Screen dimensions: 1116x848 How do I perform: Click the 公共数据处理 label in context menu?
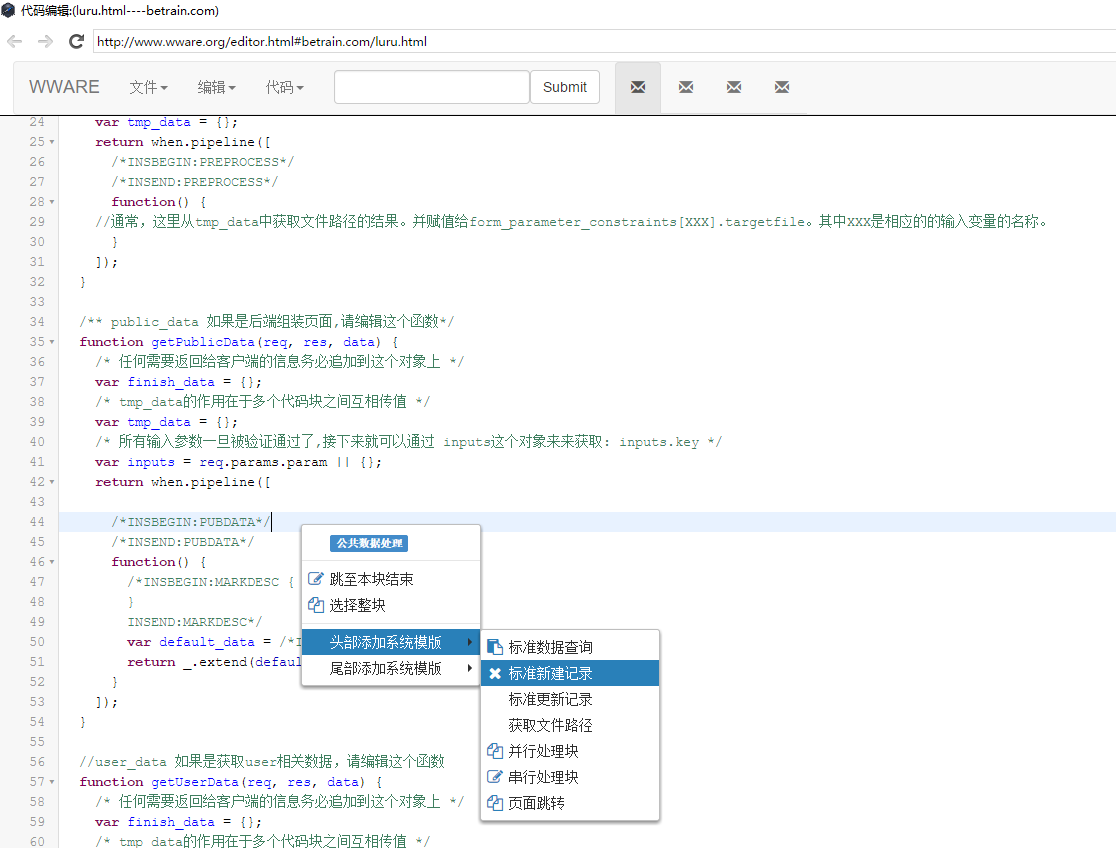point(369,543)
